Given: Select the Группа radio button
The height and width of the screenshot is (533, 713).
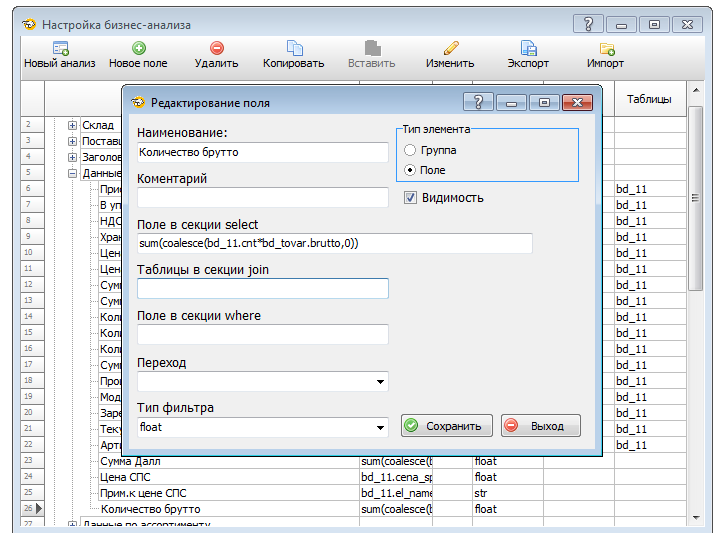Looking at the screenshot, I should (410, 150).
